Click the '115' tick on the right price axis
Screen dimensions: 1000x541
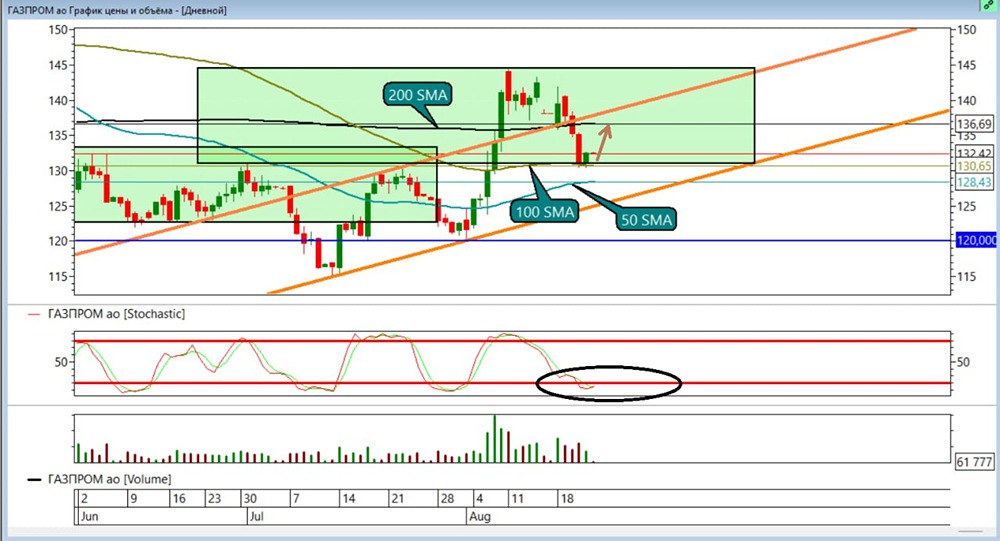967,277
